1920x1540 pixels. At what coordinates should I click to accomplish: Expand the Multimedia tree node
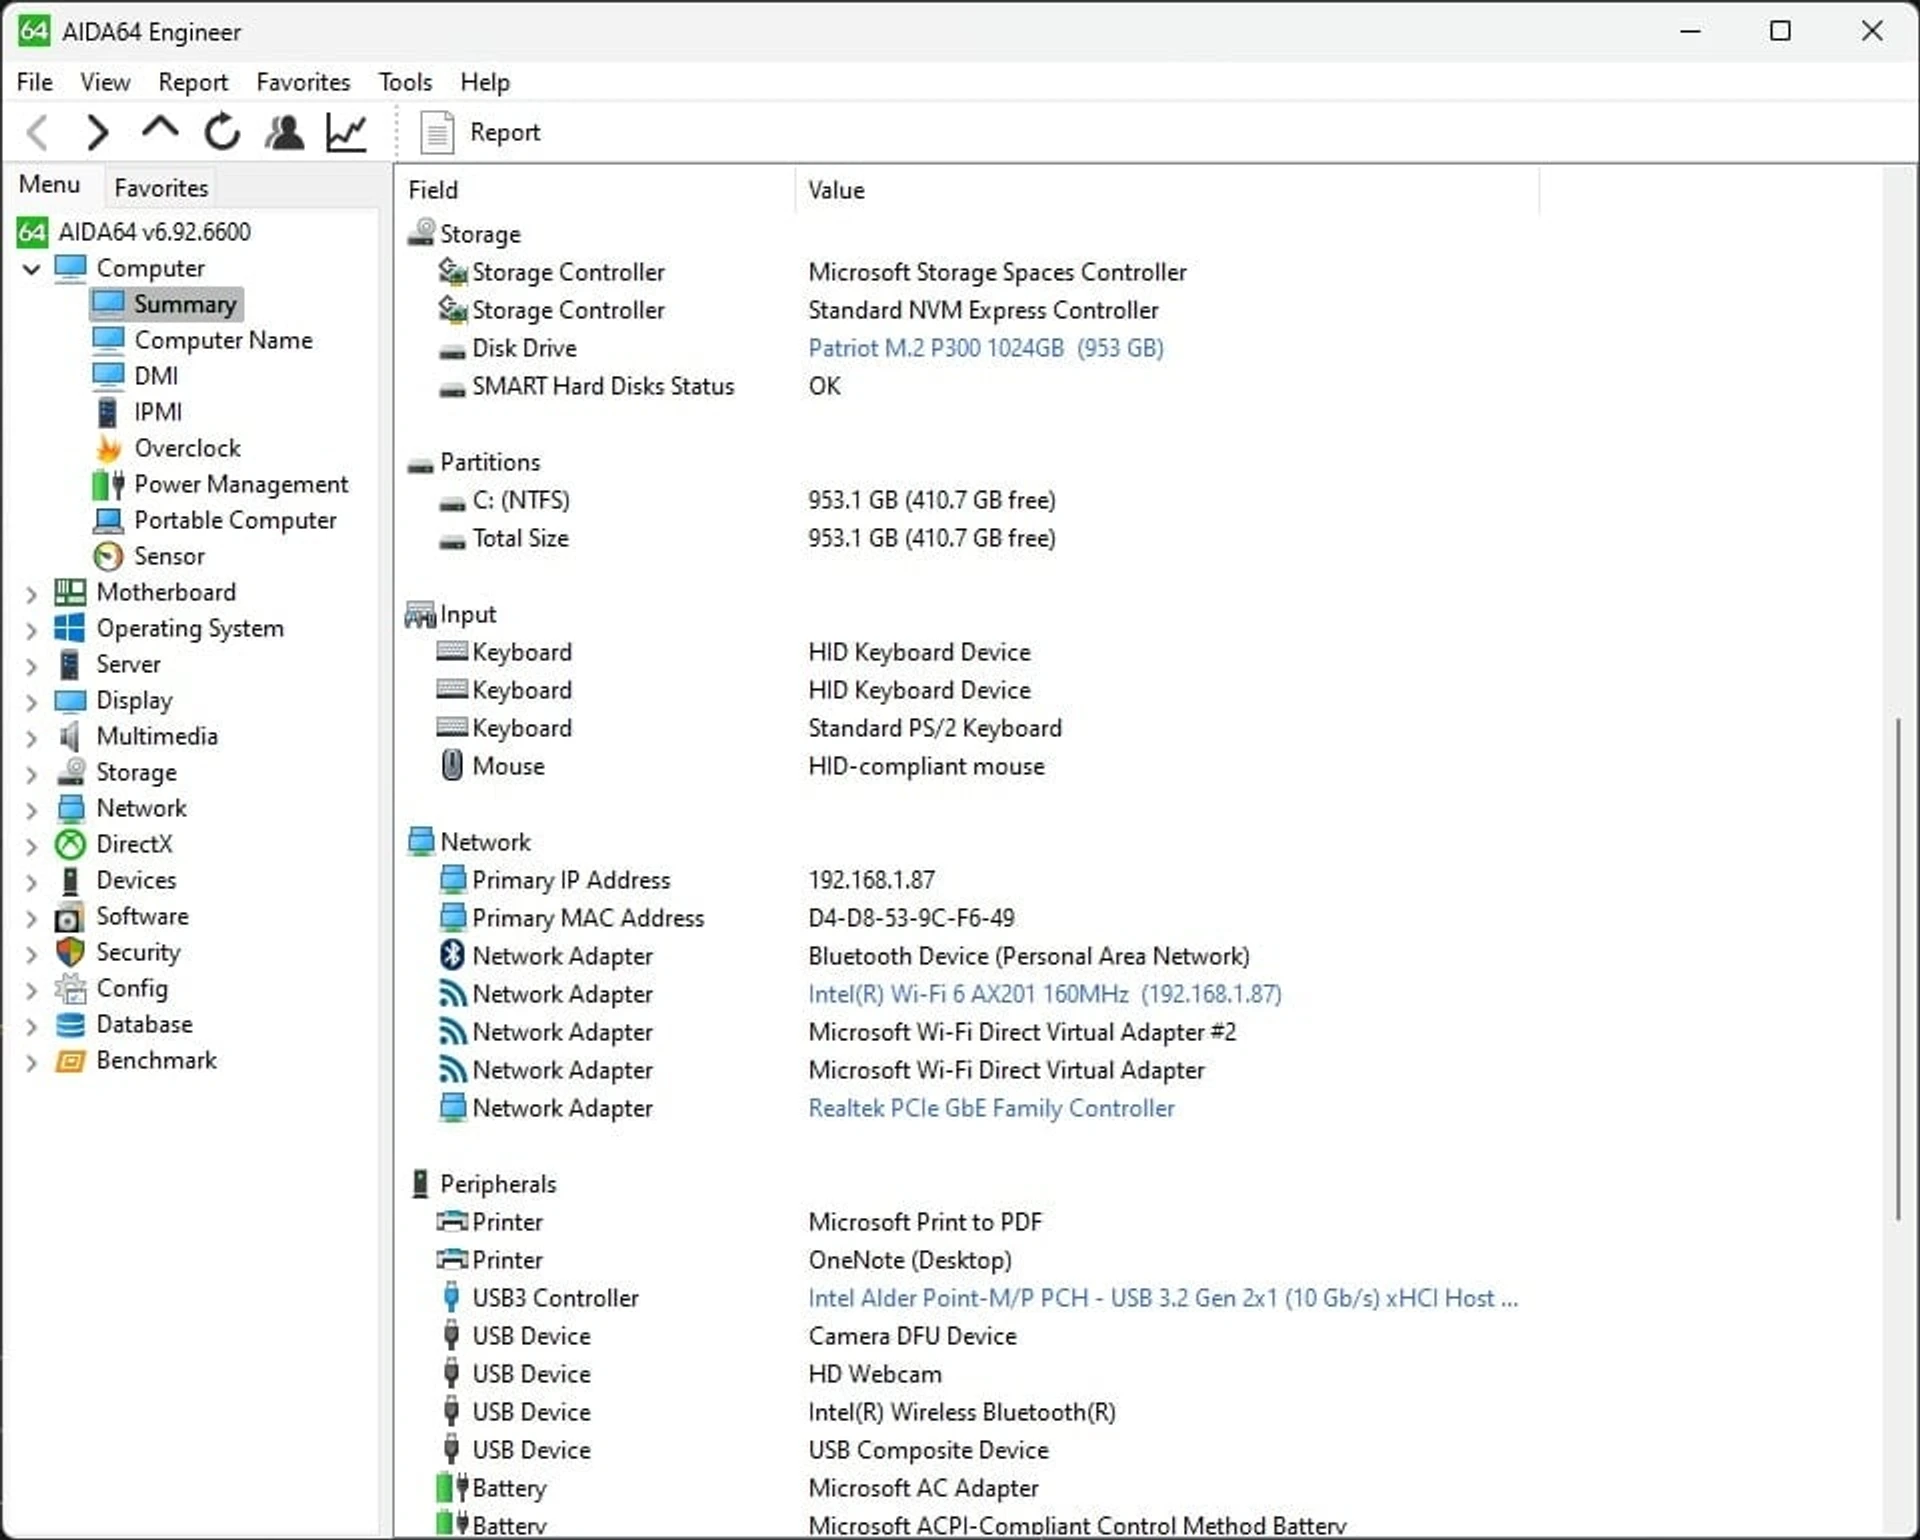pos(32,738)
